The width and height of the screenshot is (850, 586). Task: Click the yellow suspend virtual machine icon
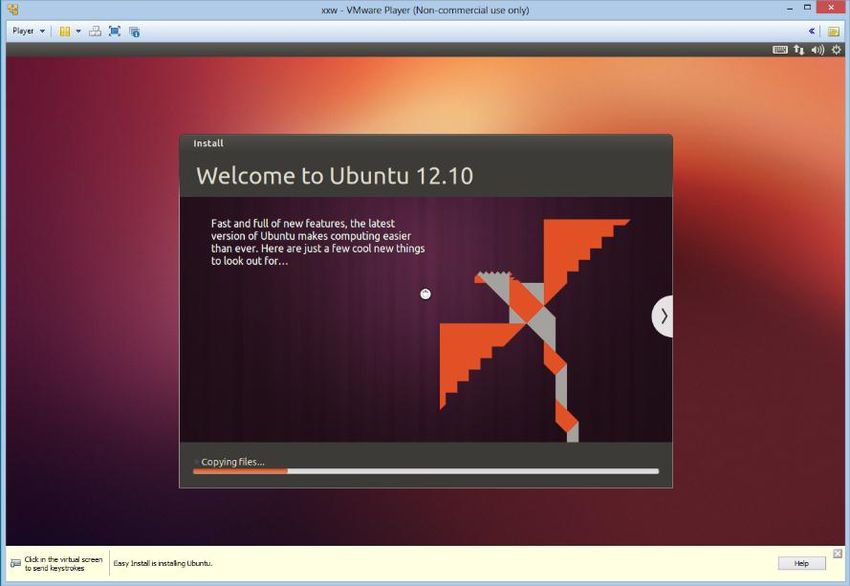(65, 31)
